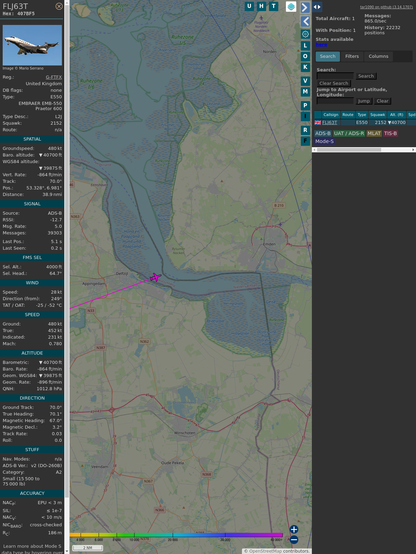Screen dimensions: 416x554
Task: Close the FLJ63T aircraft info panel
Action: [59, 6]
